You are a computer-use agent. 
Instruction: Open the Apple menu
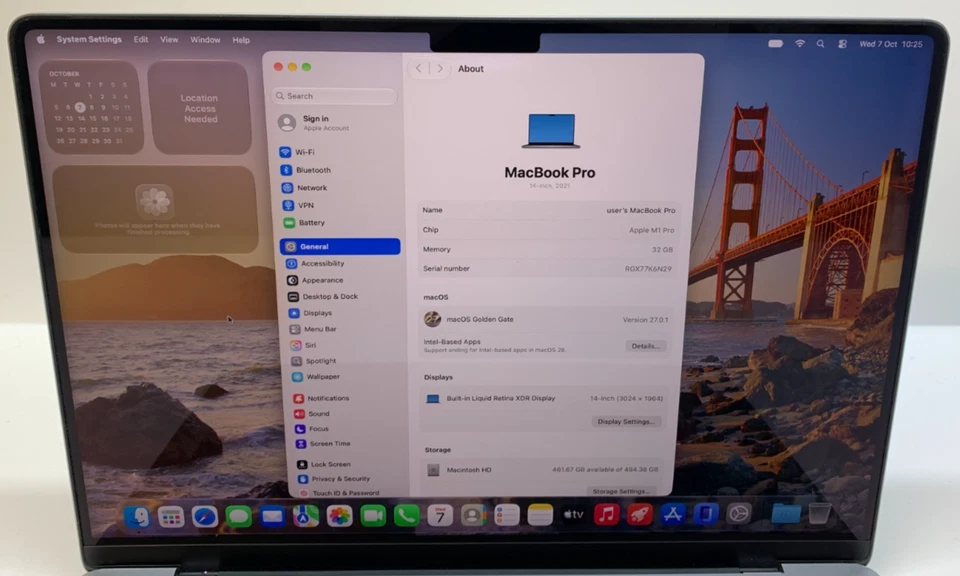[x=40, y=39]
